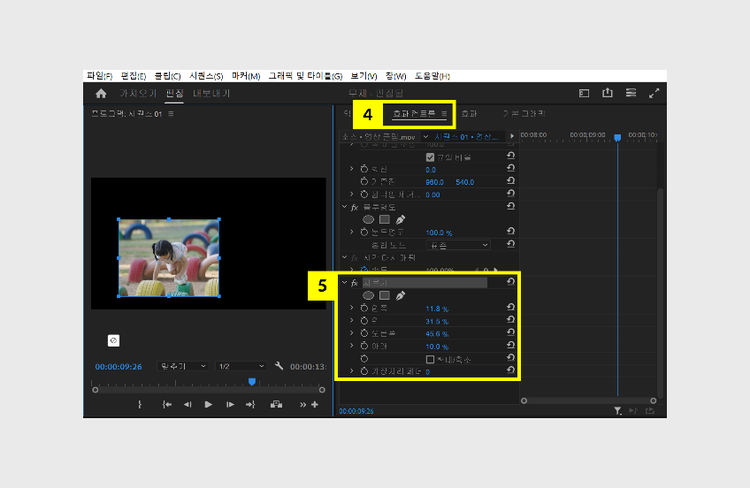
Task: Collapse the Crop effect group
Action: [x=344, y=282]
